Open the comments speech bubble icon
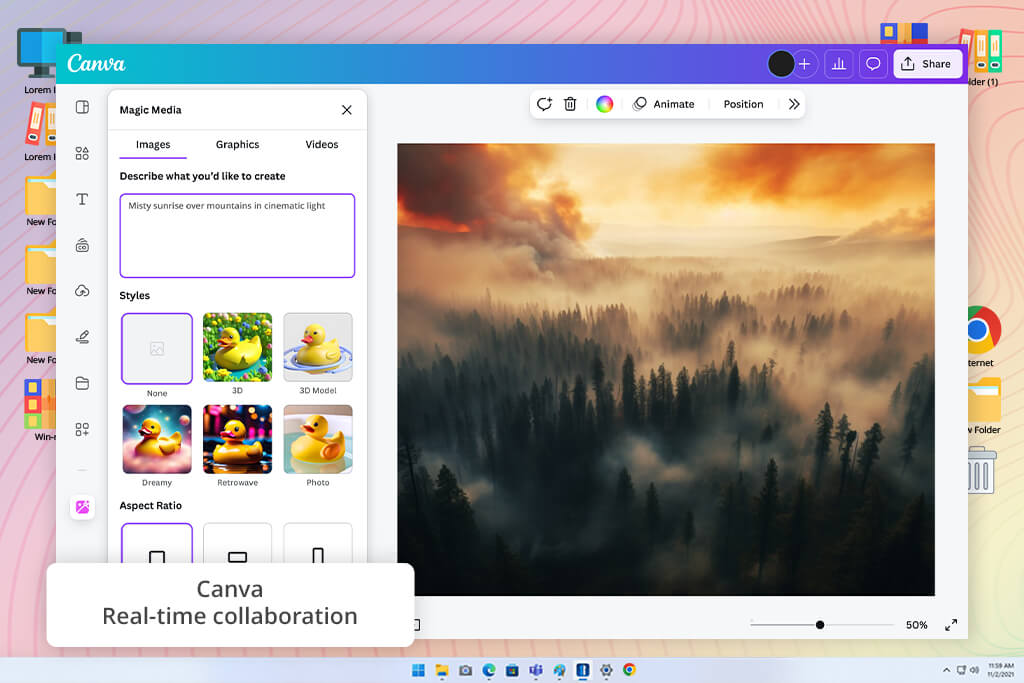The height and width of the screenshot is (683, 1024). click(x=873, y=64)
